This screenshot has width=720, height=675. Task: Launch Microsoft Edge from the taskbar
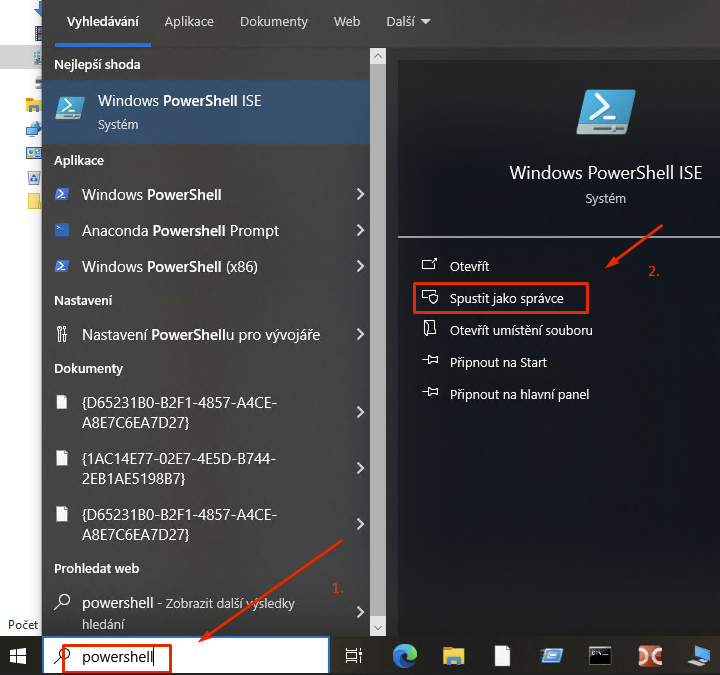coord(405,656)
